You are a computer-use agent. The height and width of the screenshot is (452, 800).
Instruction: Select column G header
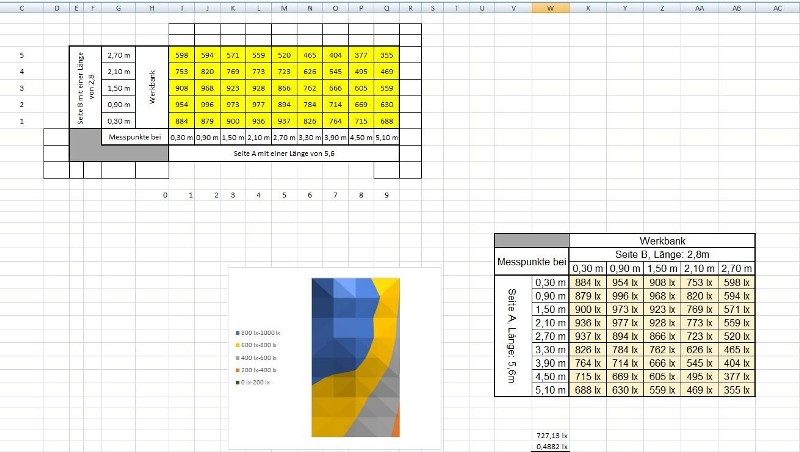[x=118, y=8]
